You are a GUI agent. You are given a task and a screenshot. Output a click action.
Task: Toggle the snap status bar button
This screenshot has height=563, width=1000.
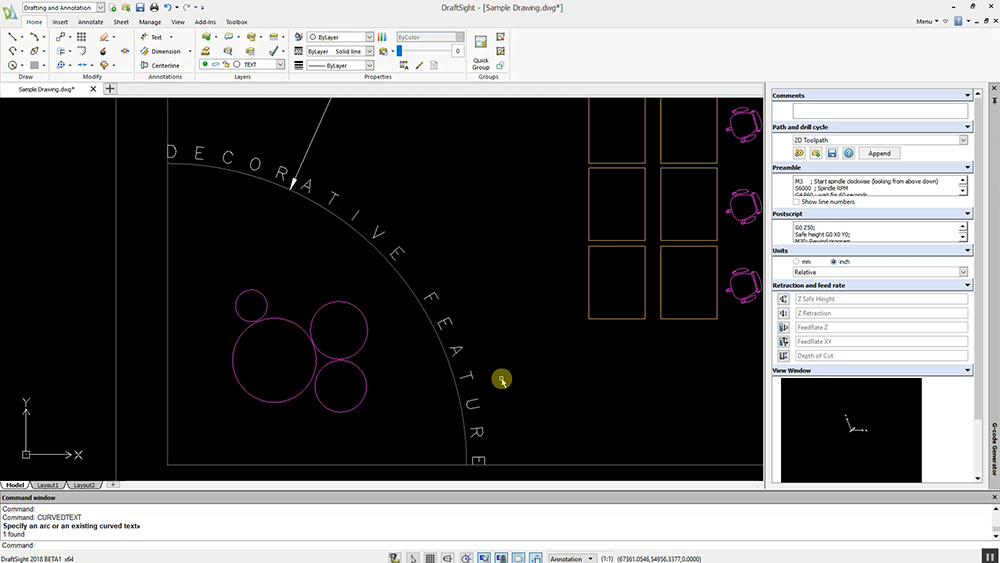pos(413,558)
